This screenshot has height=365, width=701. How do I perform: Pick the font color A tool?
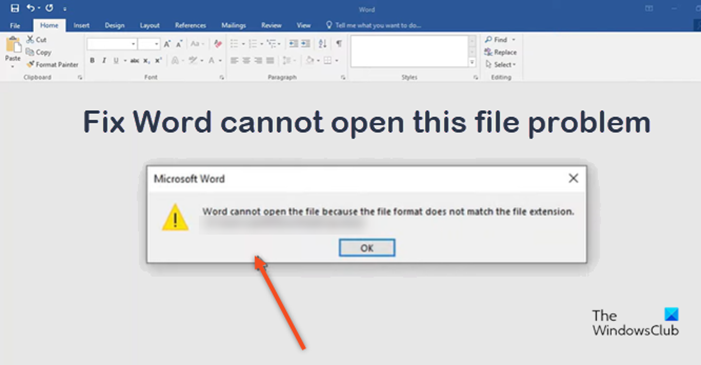pyautogui.click(x=211, y=60)
